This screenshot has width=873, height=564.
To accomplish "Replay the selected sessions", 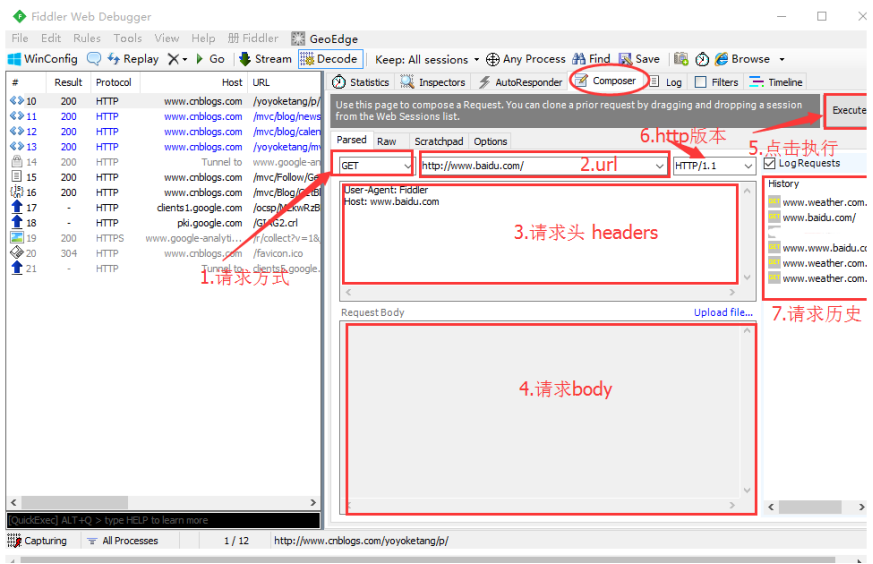I will 133,59.
